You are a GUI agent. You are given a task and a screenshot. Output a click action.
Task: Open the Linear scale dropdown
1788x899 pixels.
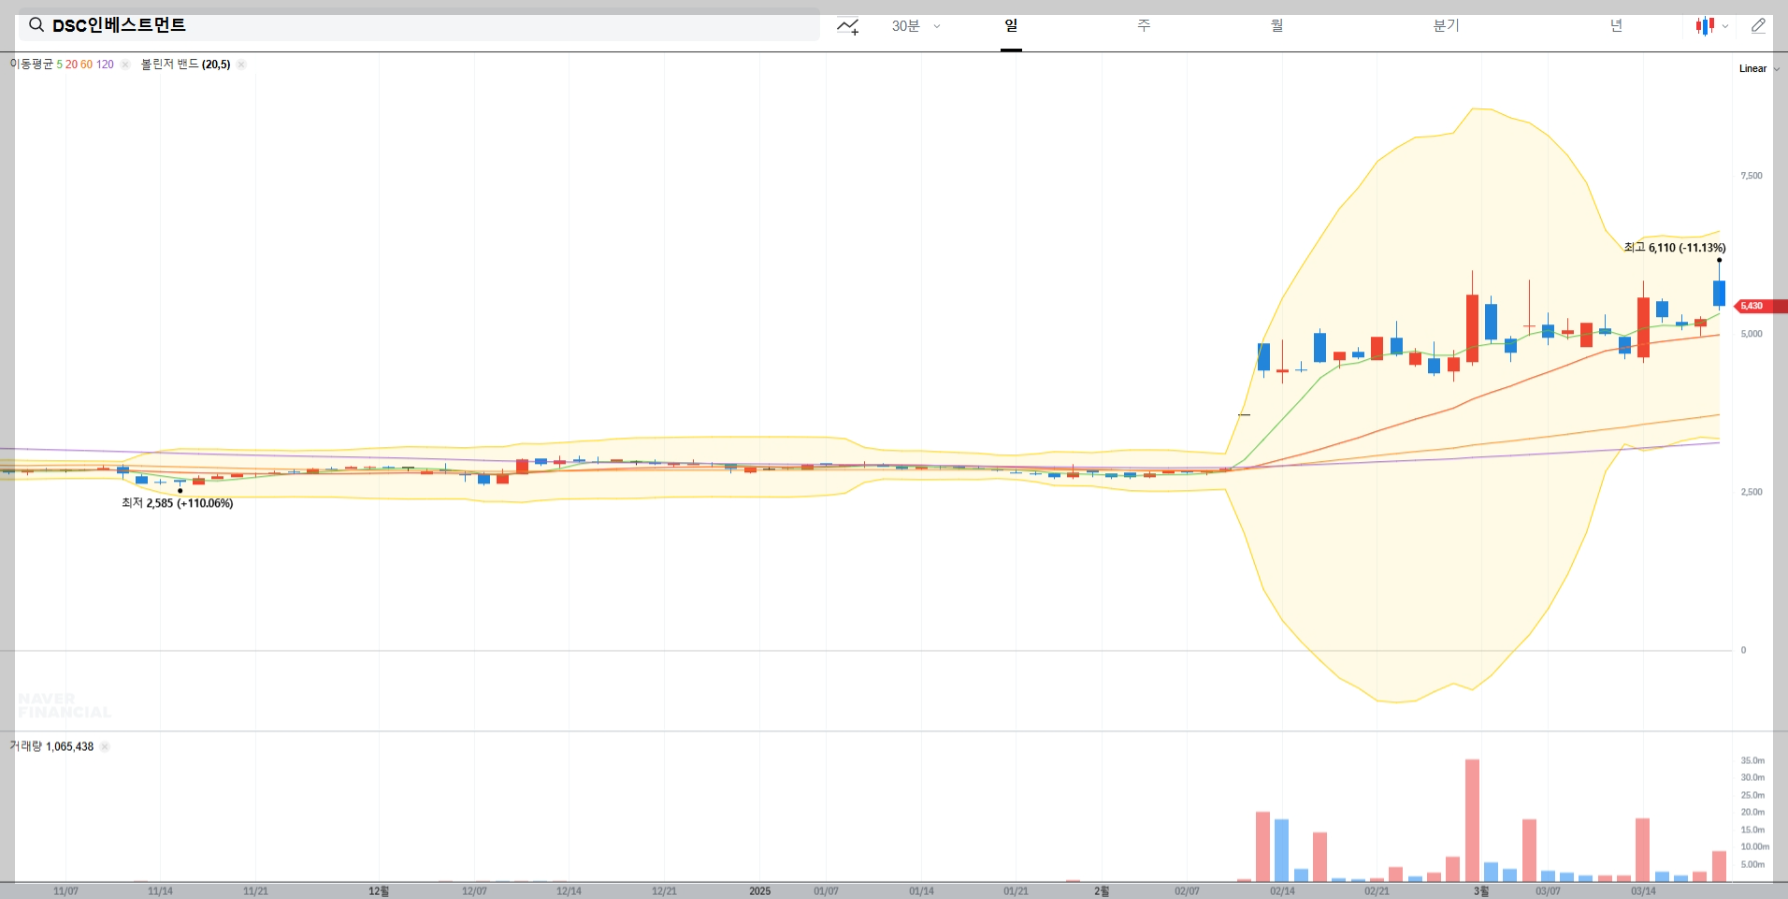(x=1759, y=68)
